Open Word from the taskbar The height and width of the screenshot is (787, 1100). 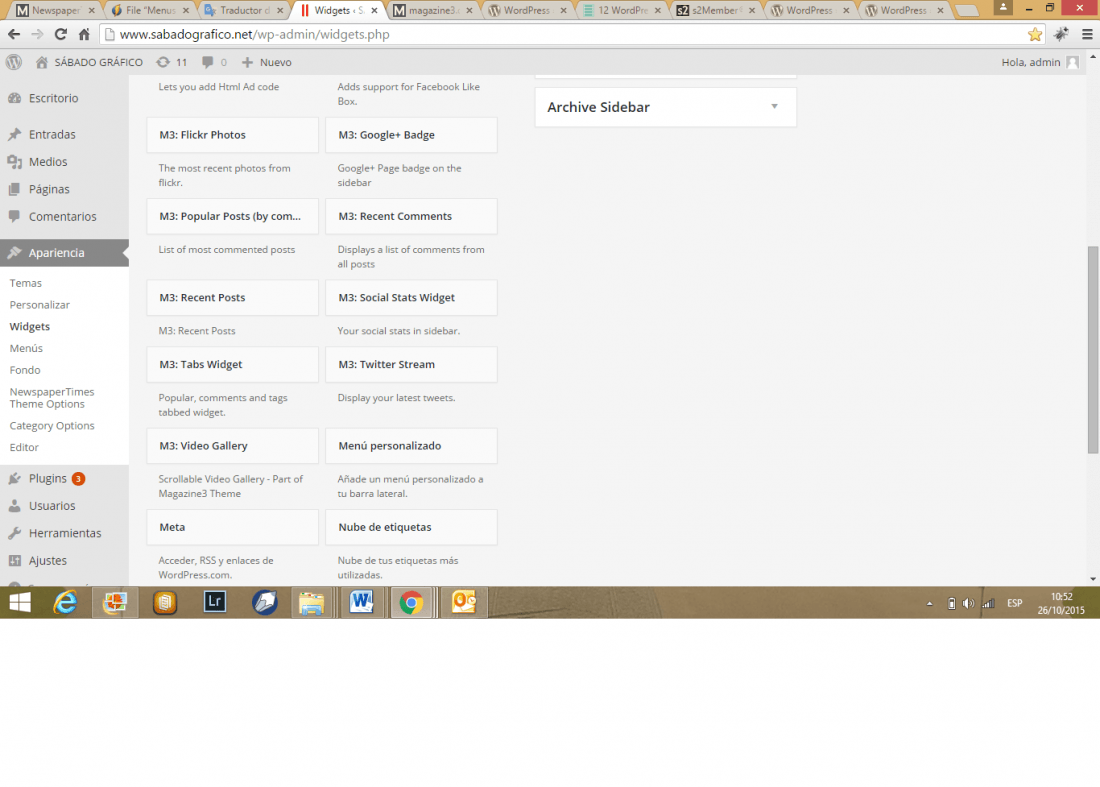click(x=361, y=602)
